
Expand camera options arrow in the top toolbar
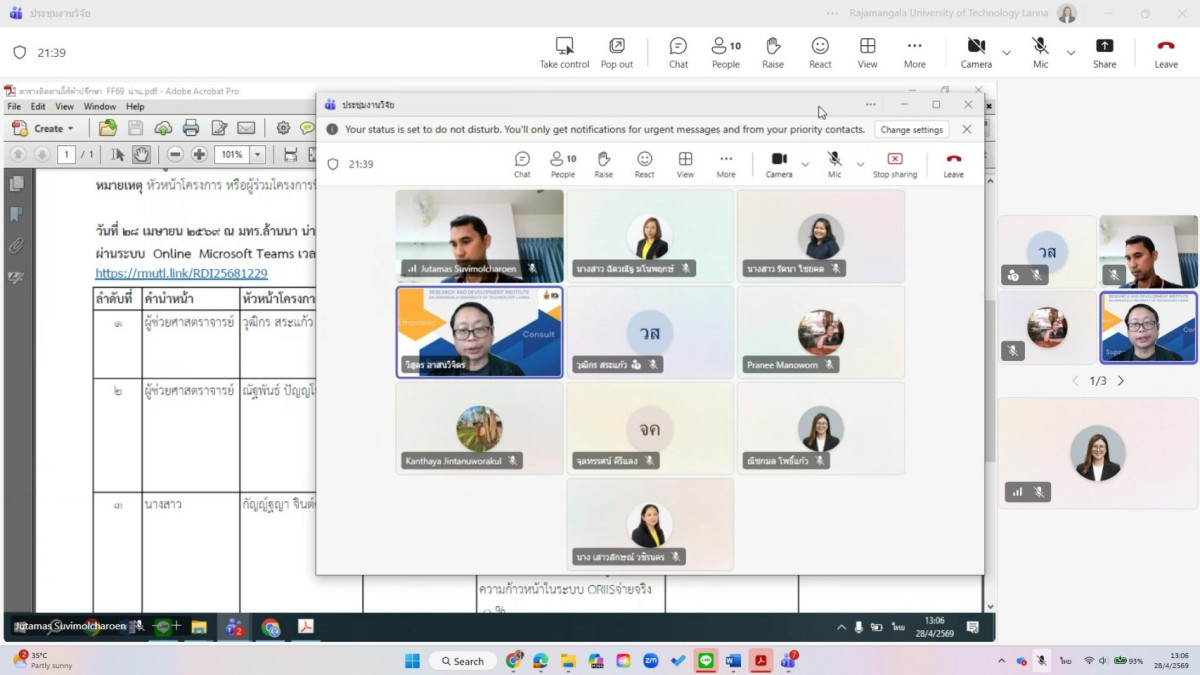(1006, 53)
